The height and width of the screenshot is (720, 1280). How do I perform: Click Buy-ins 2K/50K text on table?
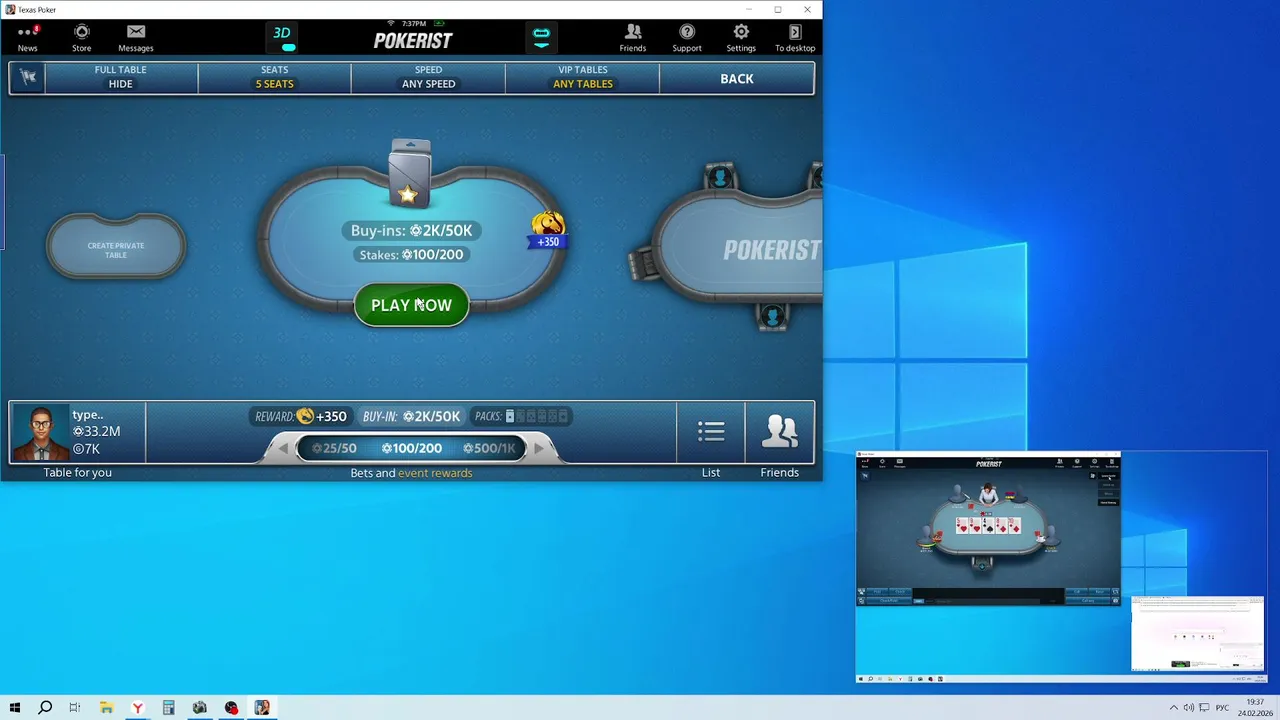point(411,230)
